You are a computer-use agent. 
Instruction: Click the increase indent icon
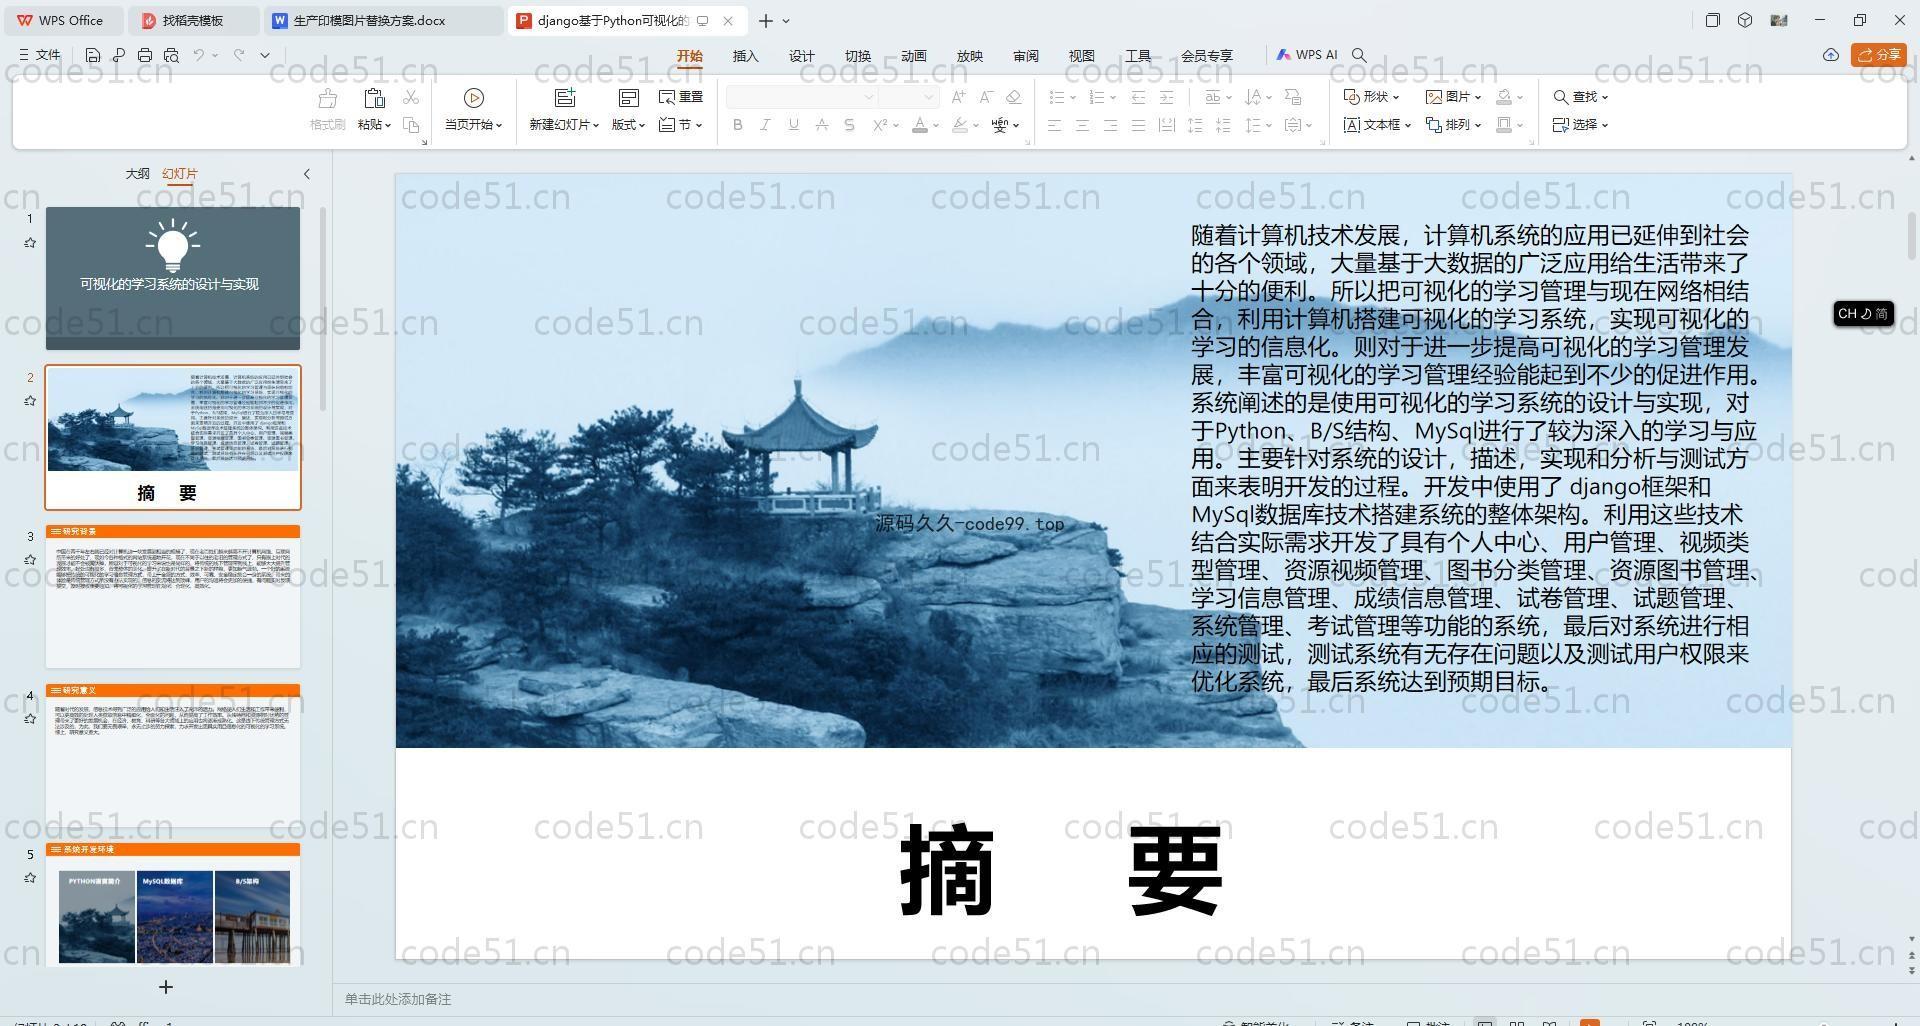pyautogui.click(x=1166, y=97)
